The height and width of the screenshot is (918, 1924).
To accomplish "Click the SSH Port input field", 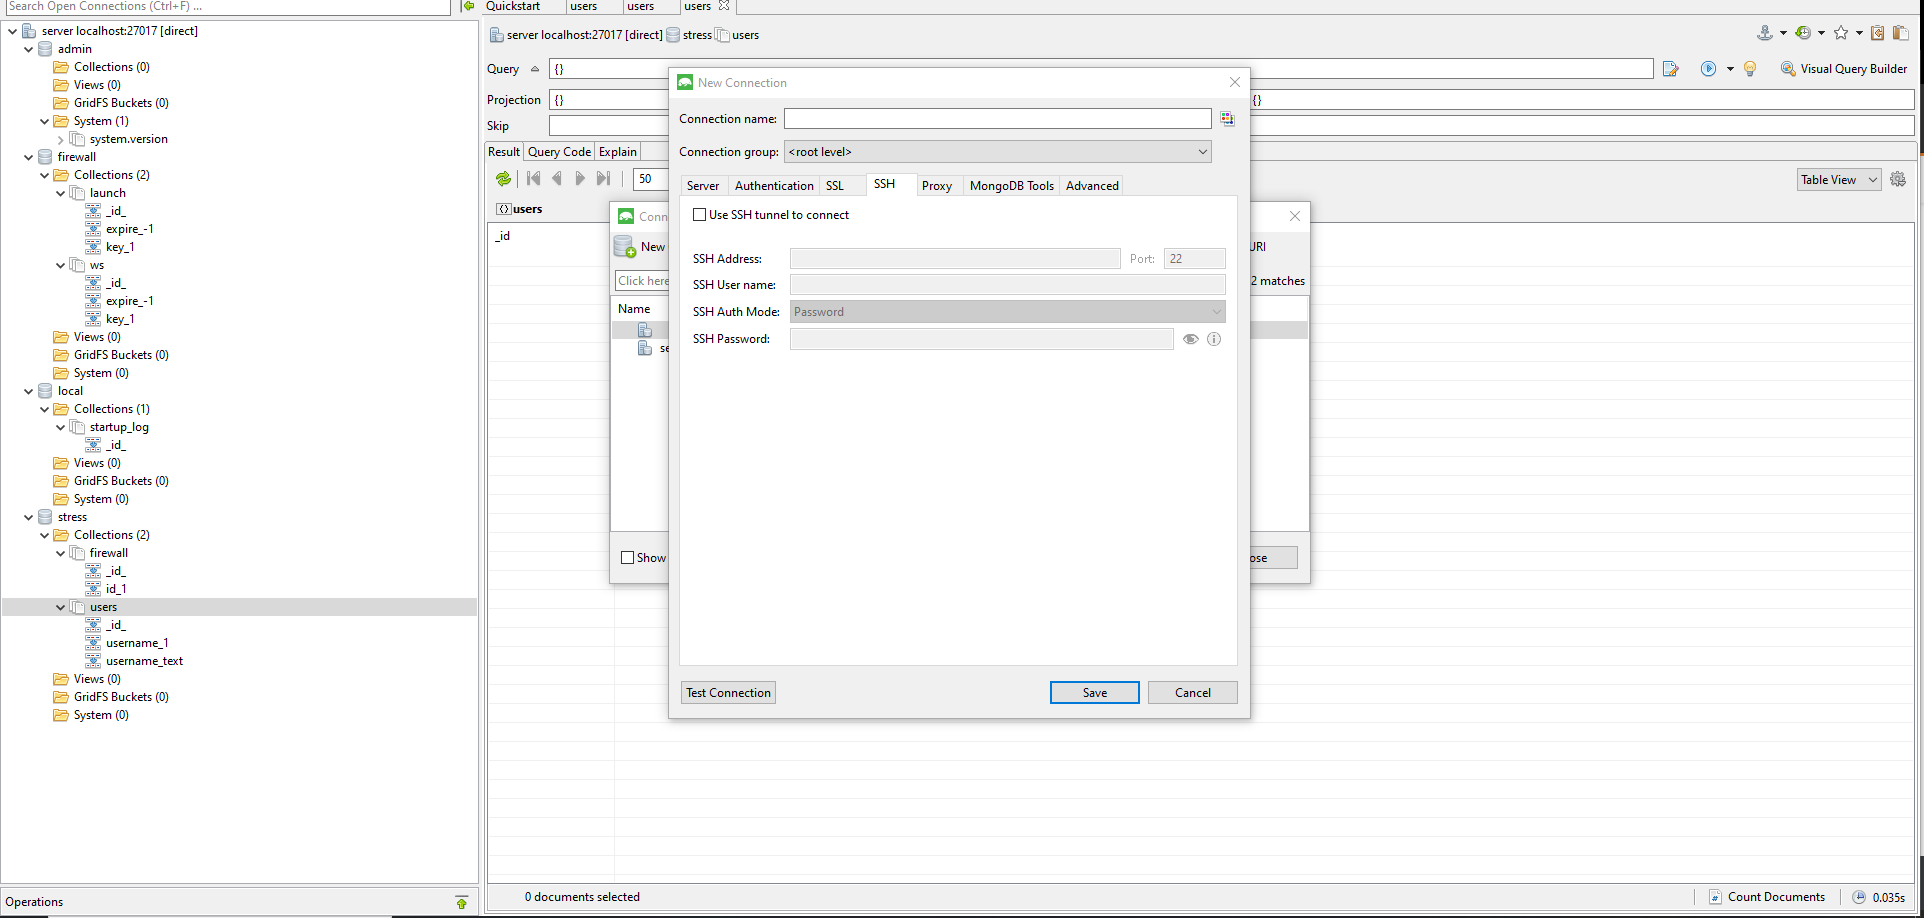I will [x=1194, y=258].
